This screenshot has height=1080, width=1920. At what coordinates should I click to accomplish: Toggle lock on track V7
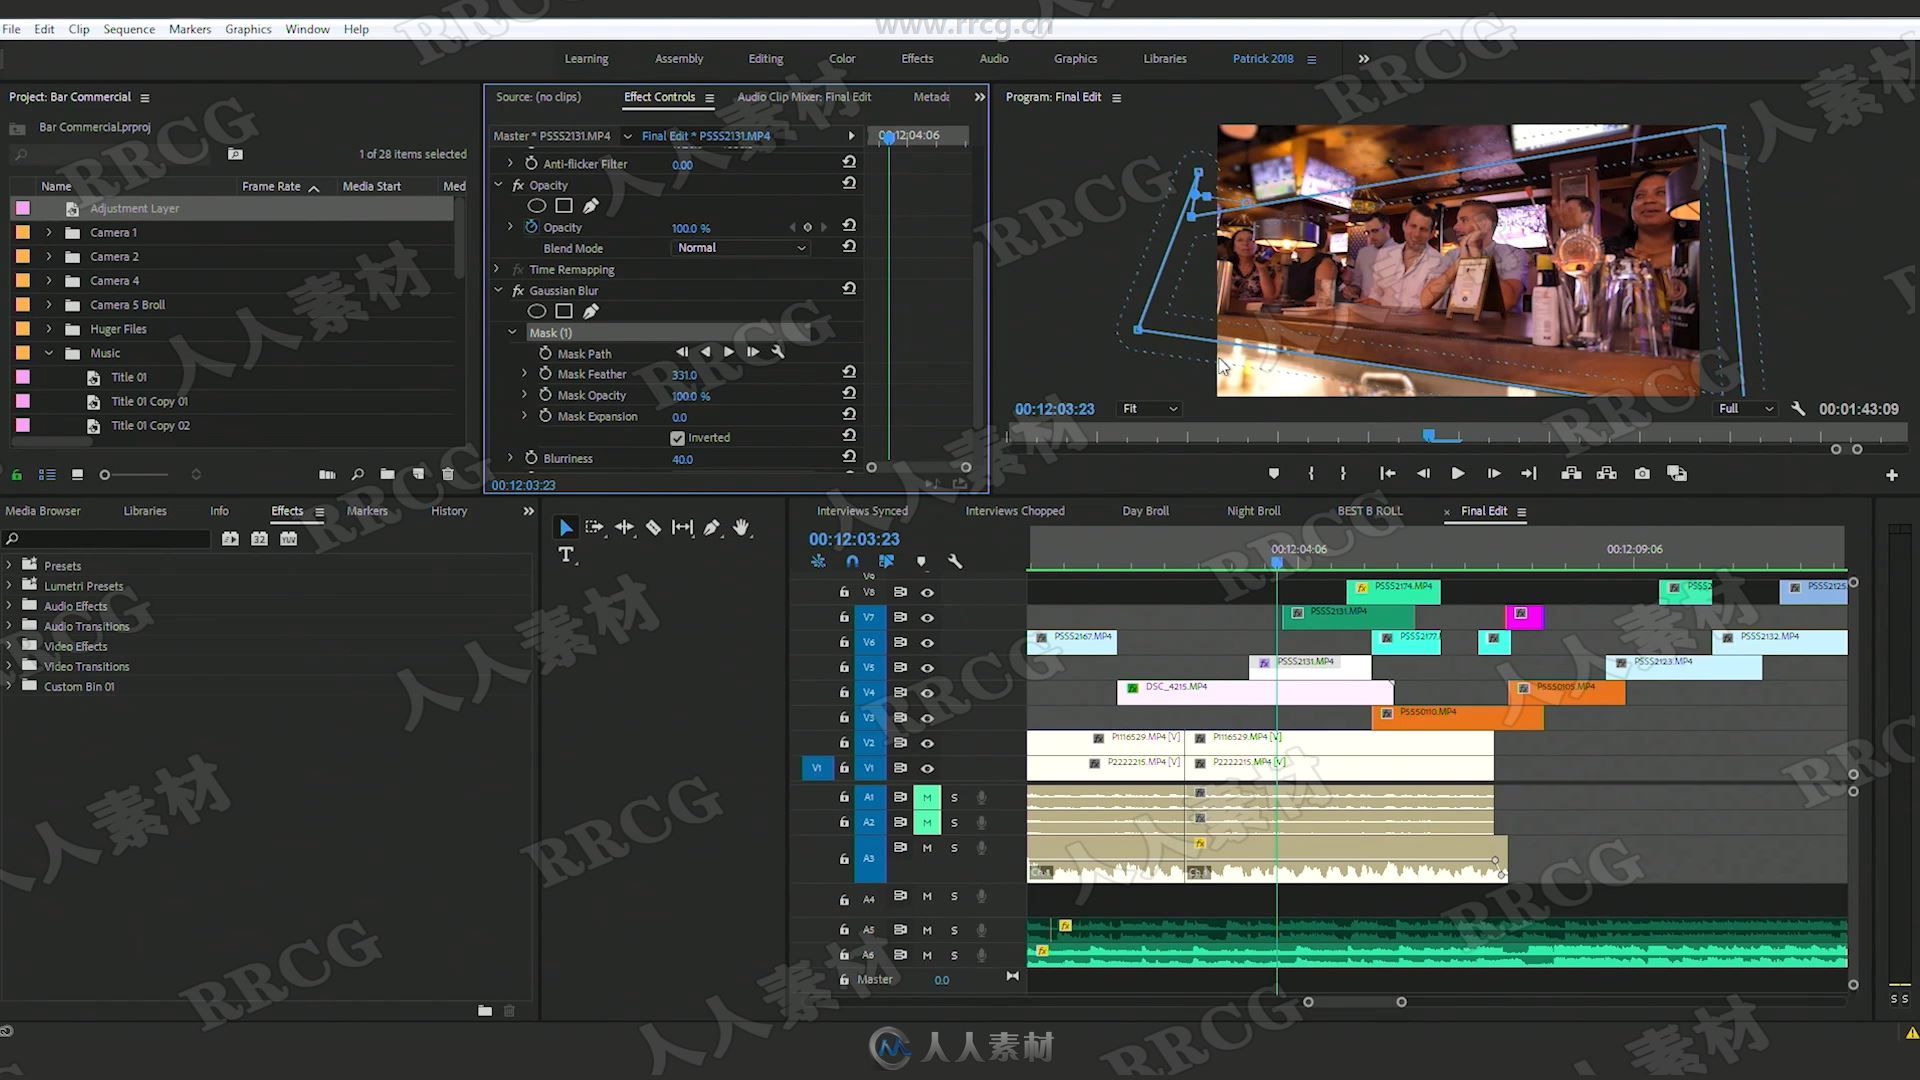pos(844,617)
